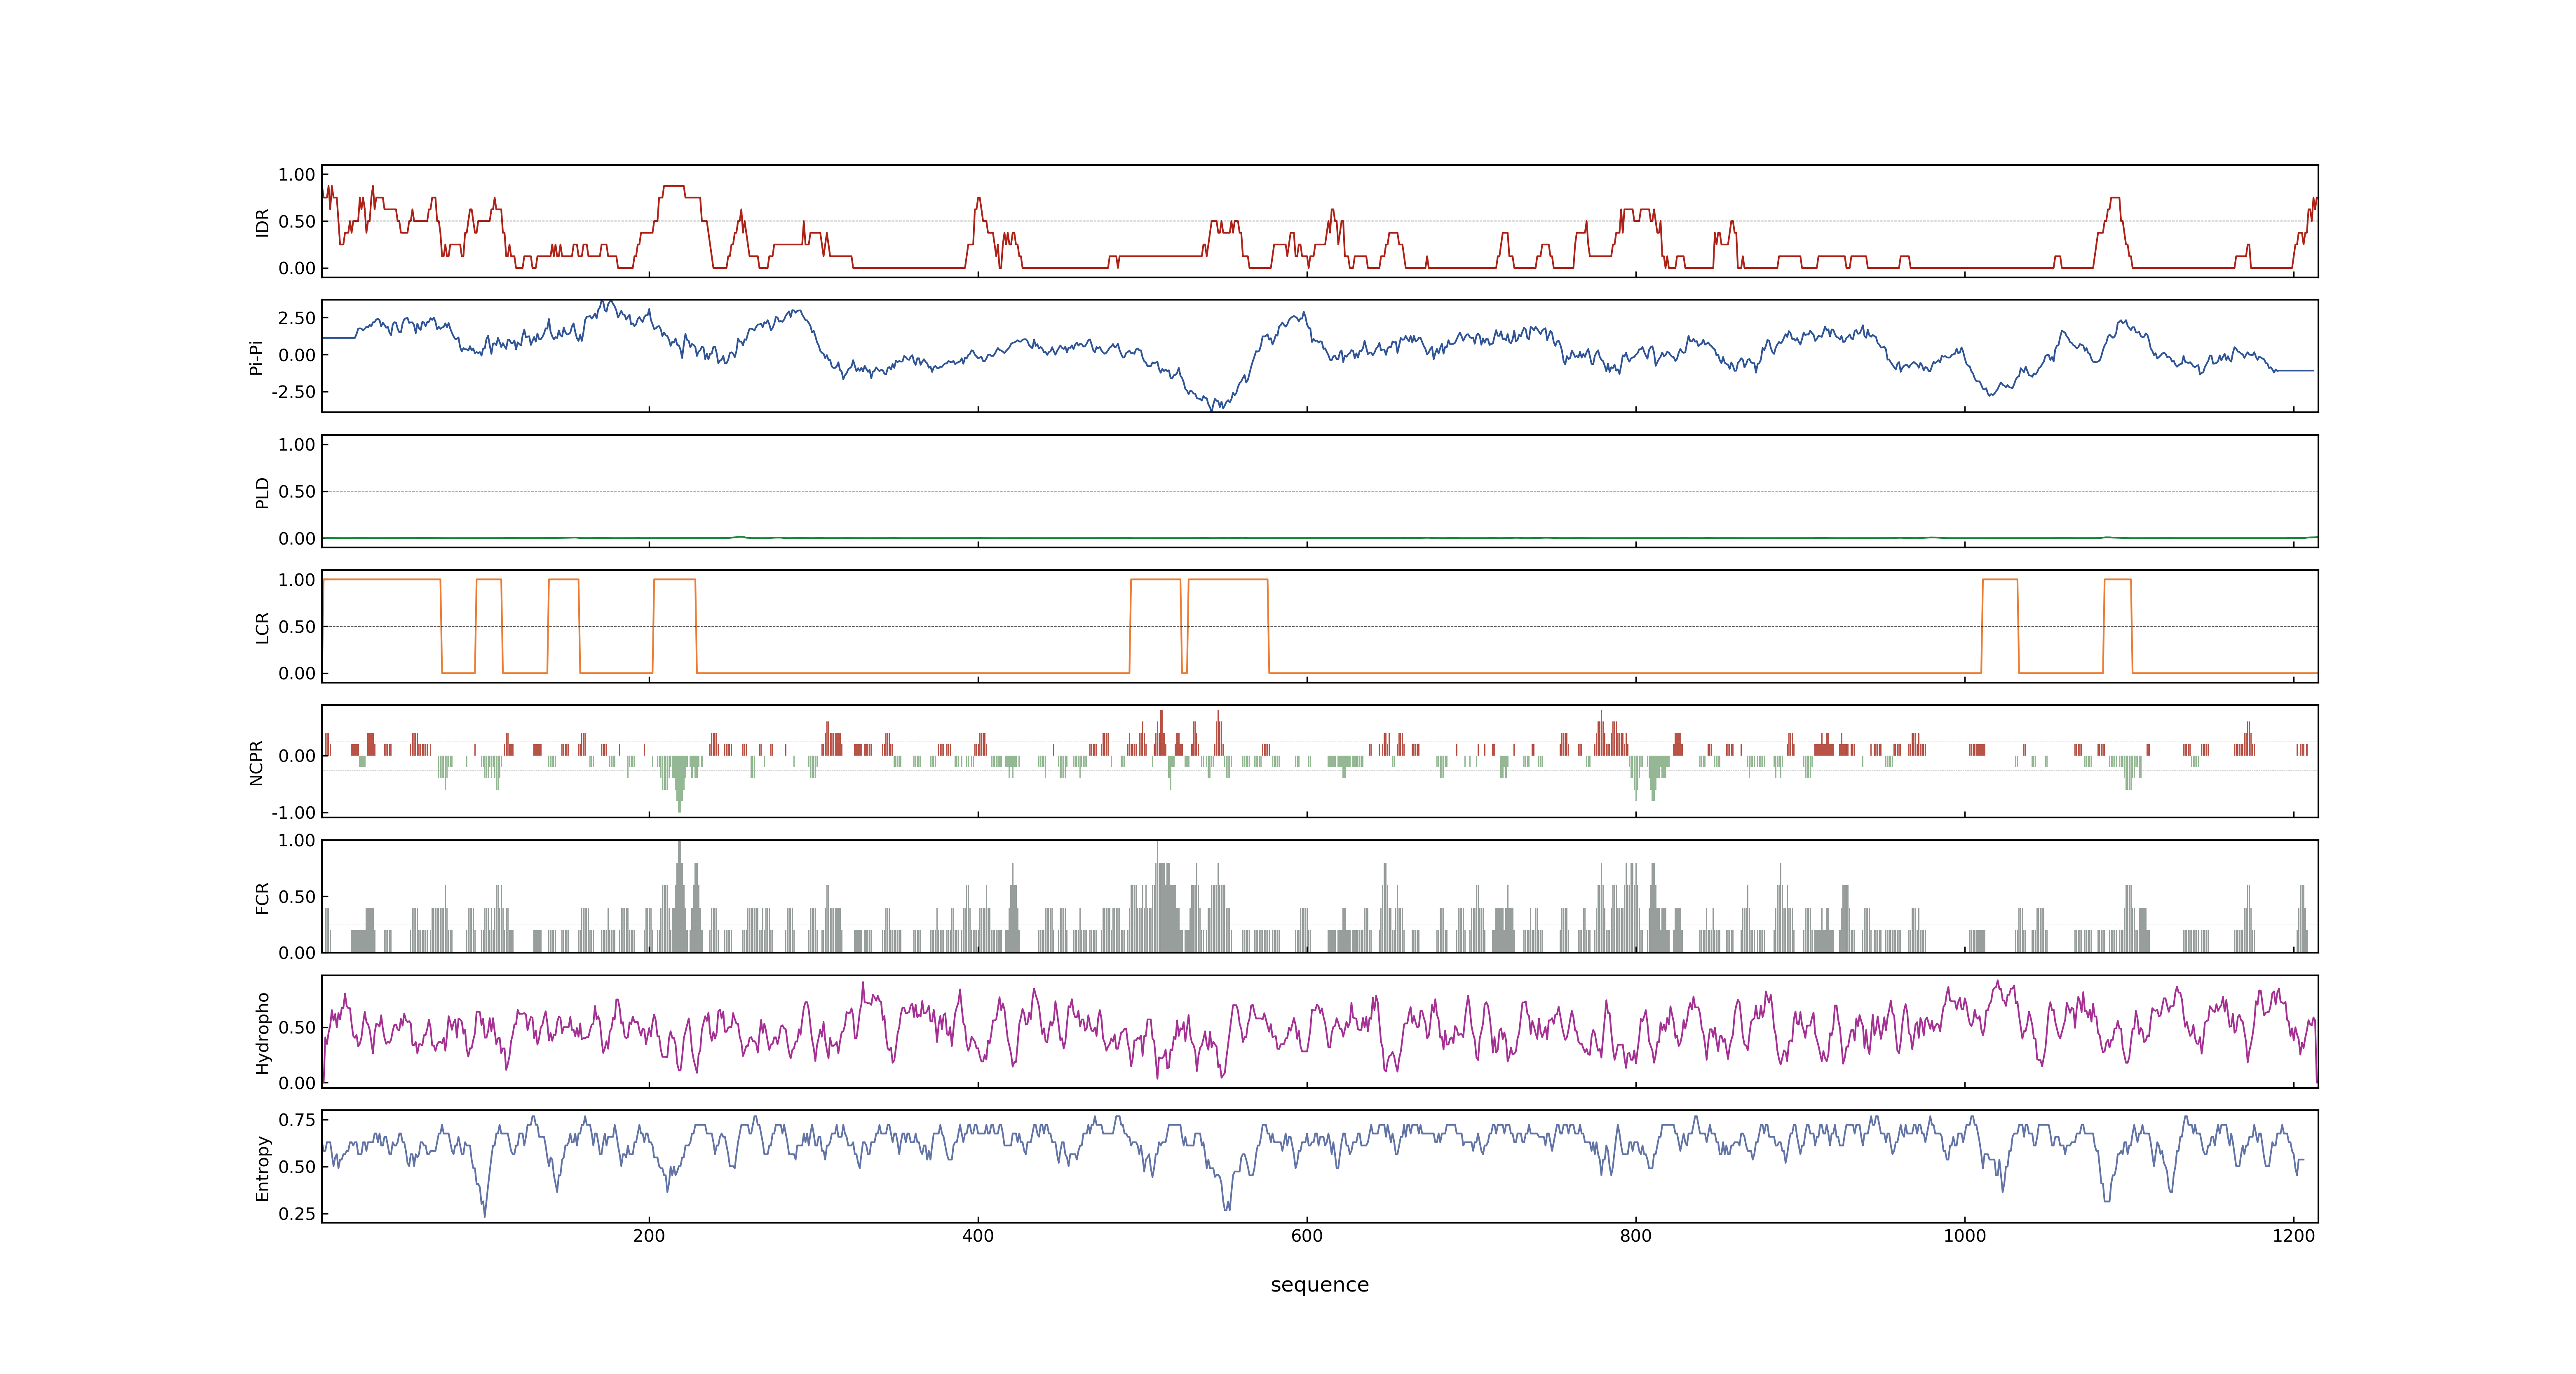The width and height of the screenshot is (2576, 1374).
Task: Select the -2.50 tick of Pi-Pi panel
Action: tap(294, 392)
